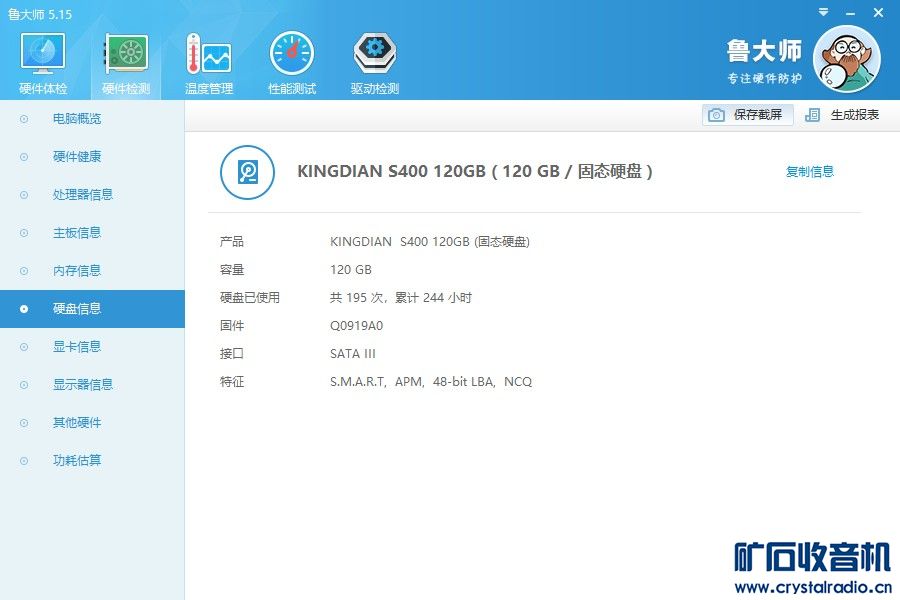This screenshot has width=900, height=600.
Task: Click the 容量 field label
Action: 232,270
